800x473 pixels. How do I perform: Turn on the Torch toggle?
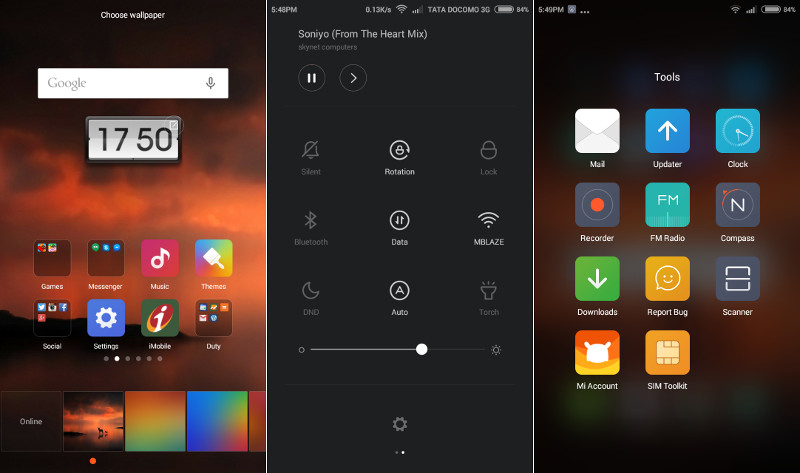pyautogui.click(x=488, y=291)
